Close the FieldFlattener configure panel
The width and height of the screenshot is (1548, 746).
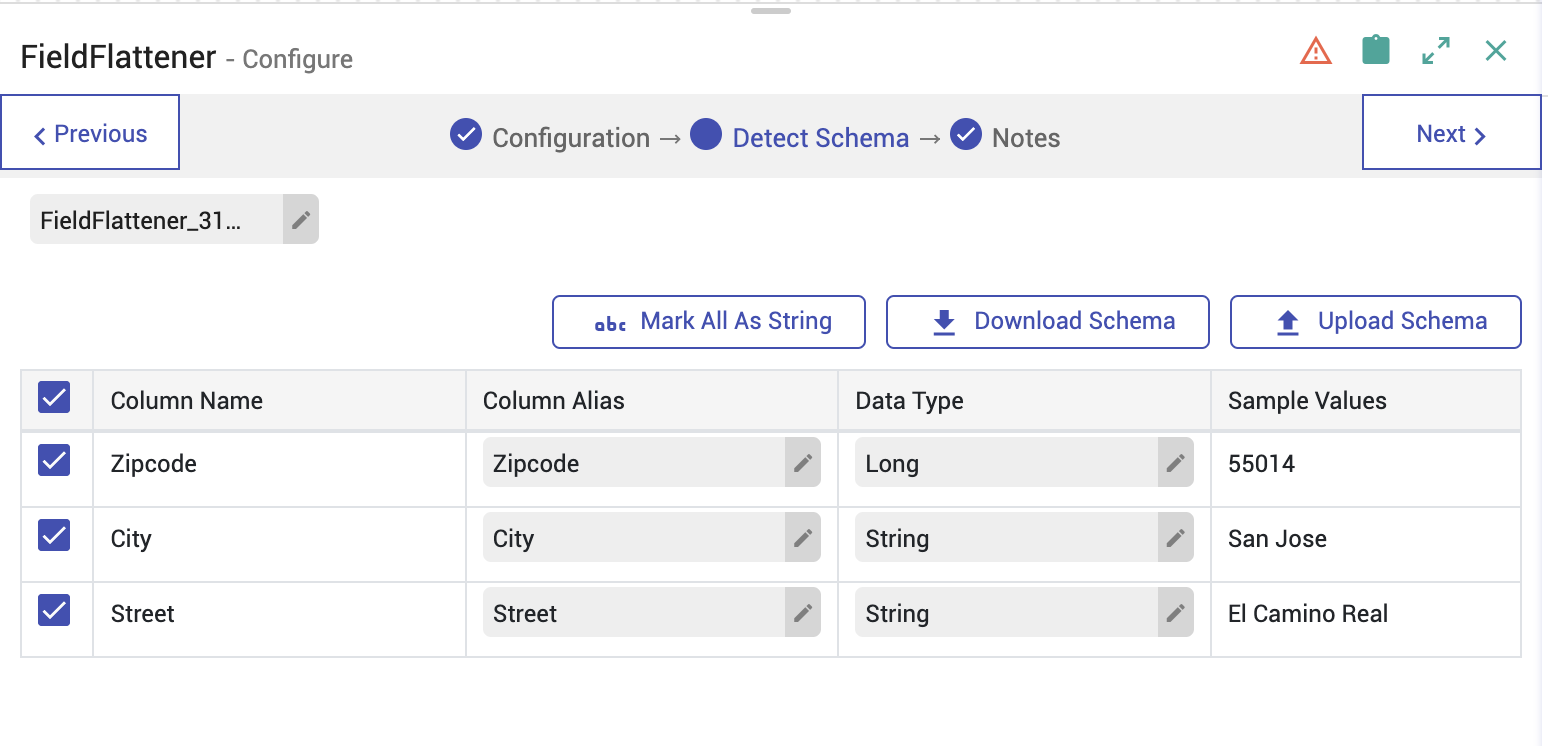click(x=1496, y=51)
